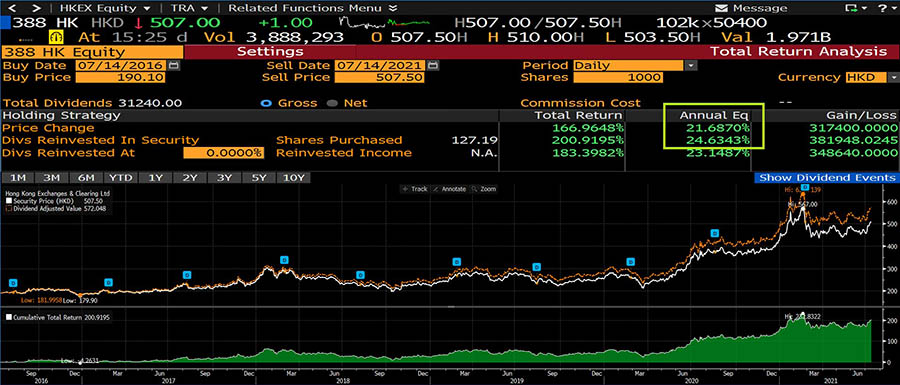Expand the Related Functions Menu
Image resolution: width=900 pixels, height=385 pixels.
[x=313, y=8]
